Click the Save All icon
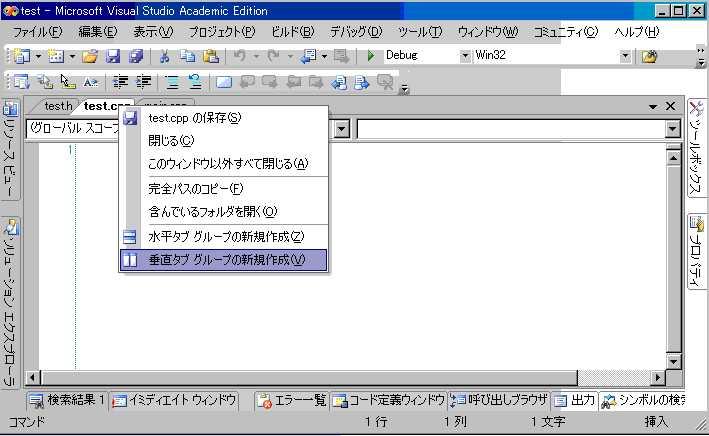This screenshot has width=709, height=436. [x=135, y=56]
